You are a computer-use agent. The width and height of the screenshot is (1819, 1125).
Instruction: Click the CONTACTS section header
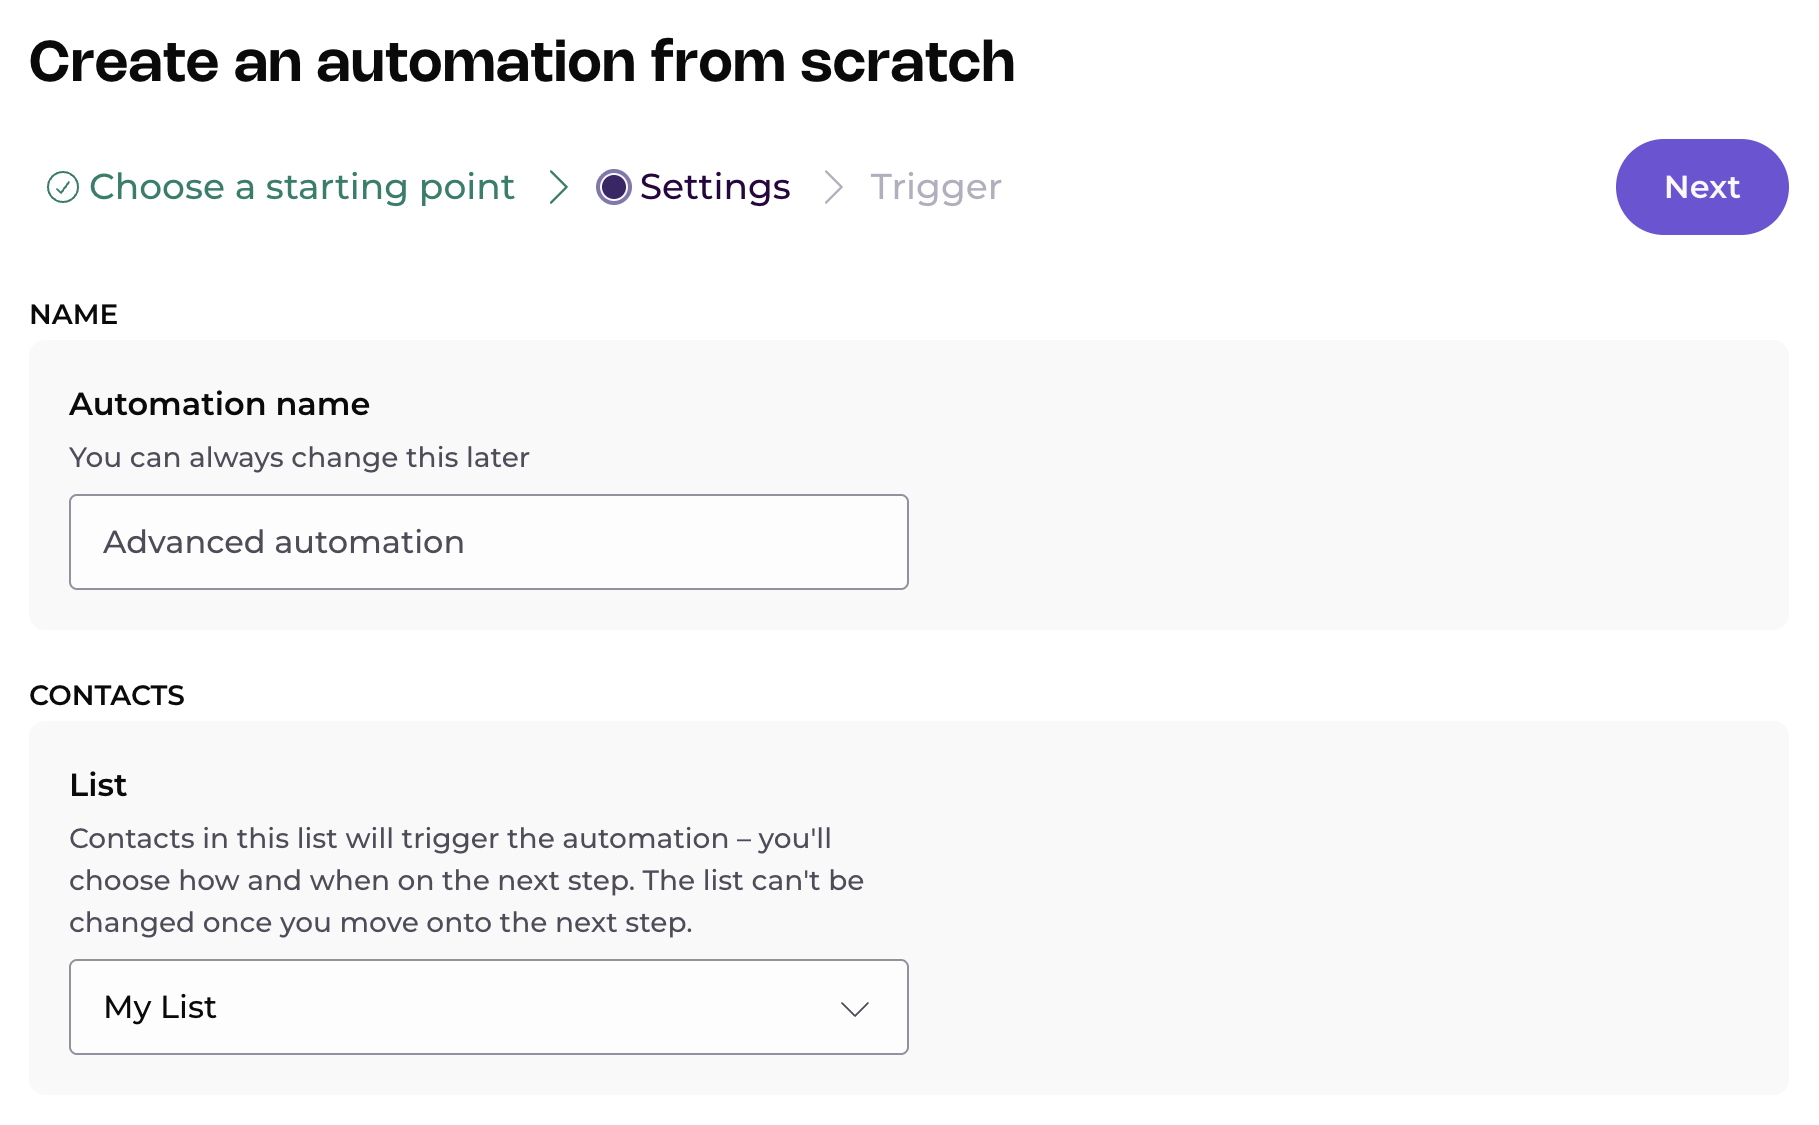click(107, 695)
